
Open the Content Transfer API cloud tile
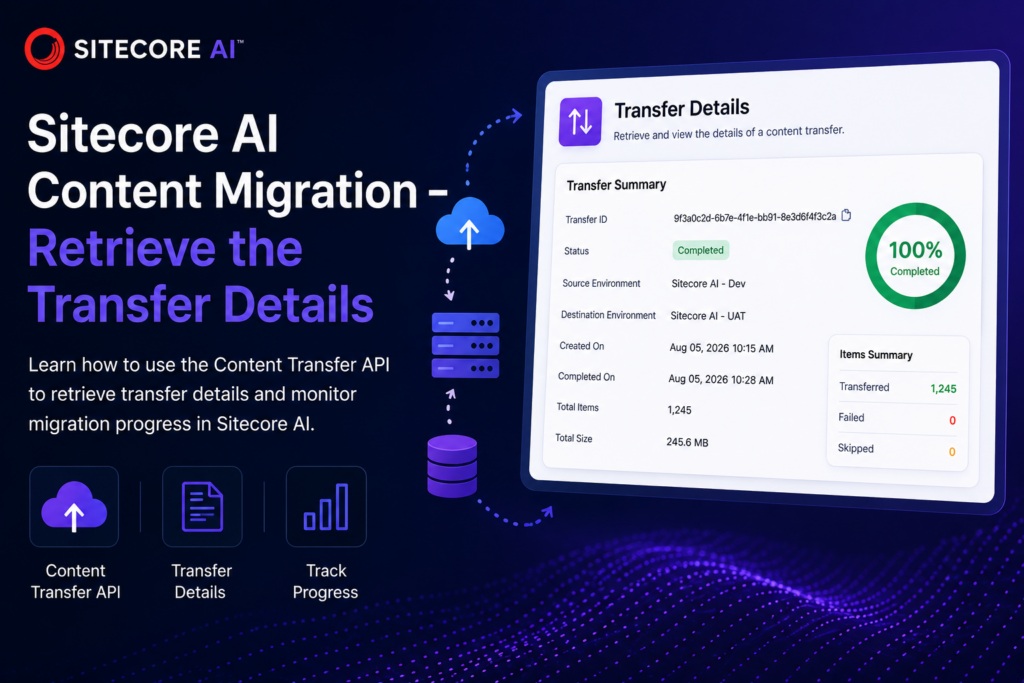coord(74,507)
